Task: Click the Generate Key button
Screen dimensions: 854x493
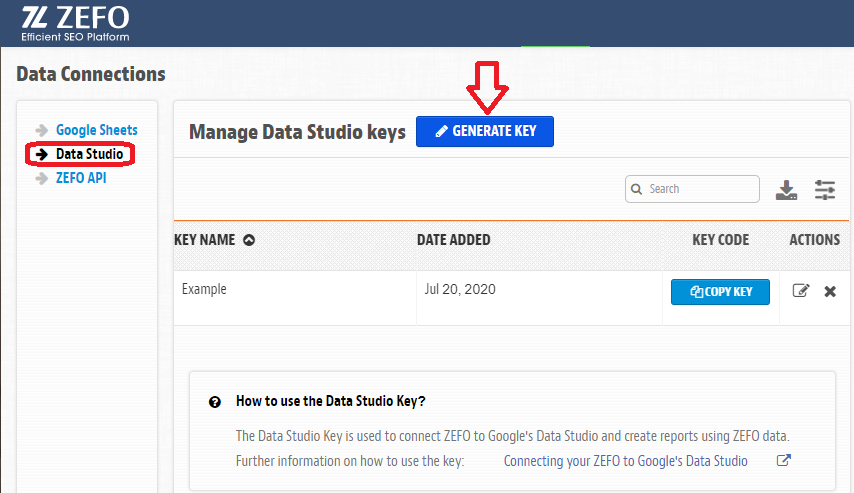Action: [485, 131]
